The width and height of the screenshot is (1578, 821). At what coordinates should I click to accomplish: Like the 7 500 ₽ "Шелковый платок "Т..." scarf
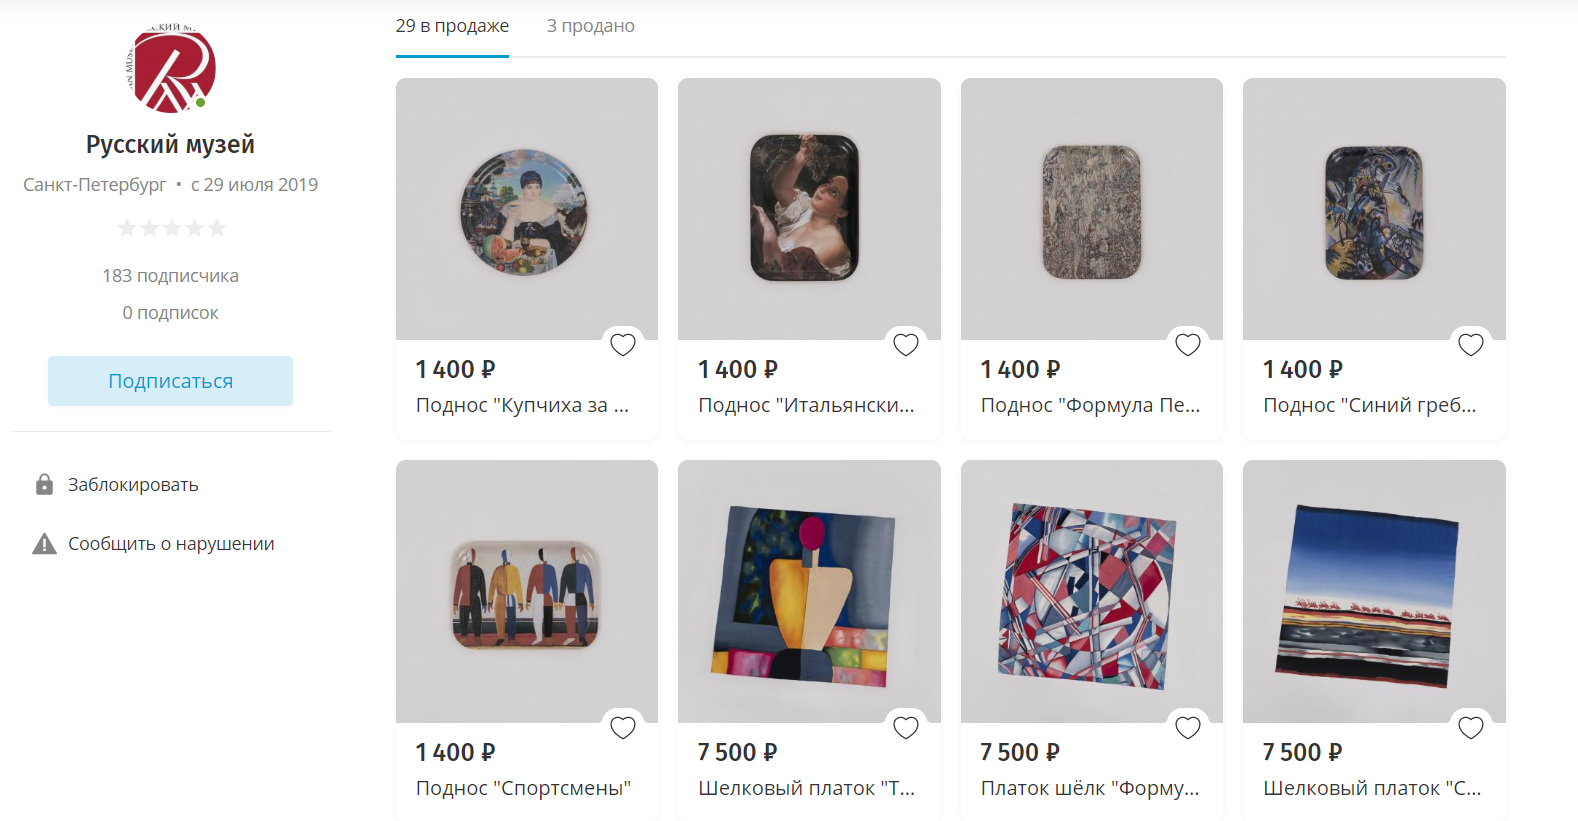(x=906, y=728)
